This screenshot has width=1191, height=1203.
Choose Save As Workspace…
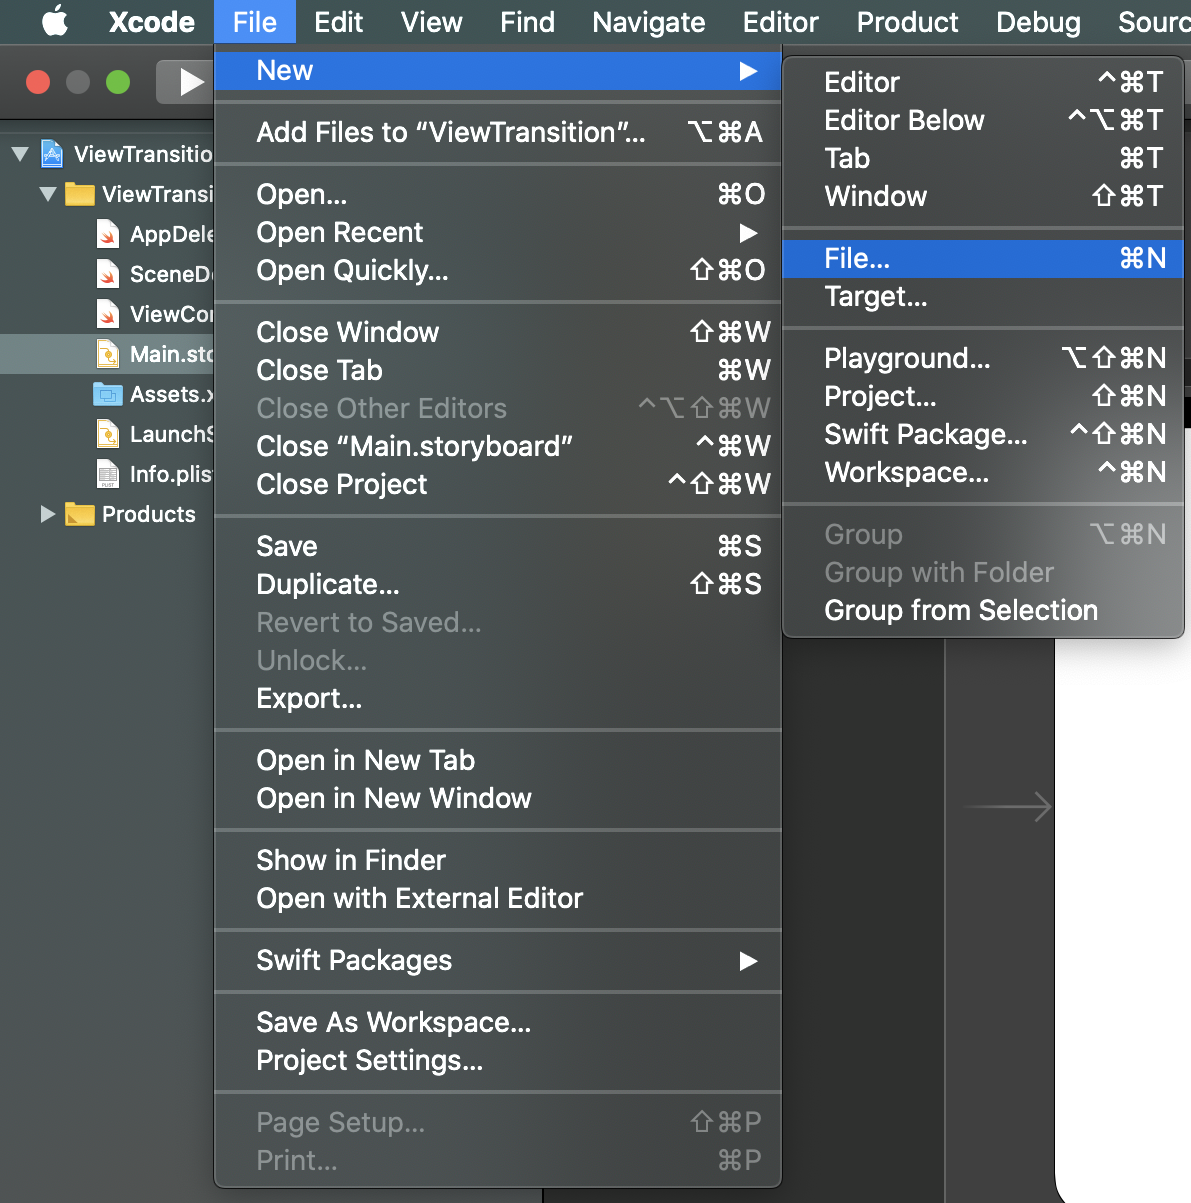498,1022
